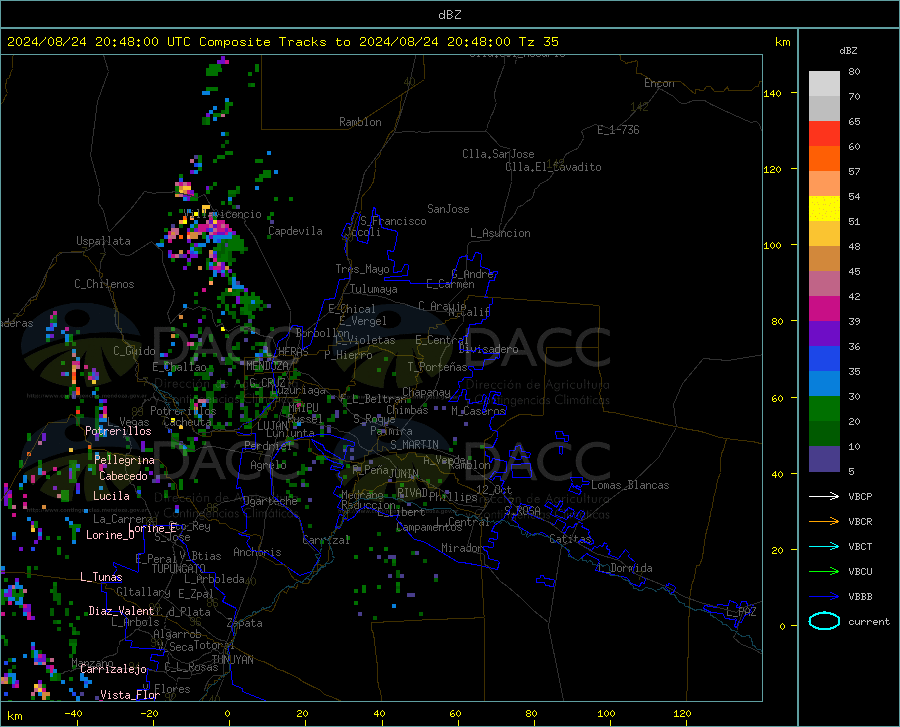This screenshot has width=900, height=727.
Task: Click the 'Tz 35' text in header
Action: click(538, 42)
